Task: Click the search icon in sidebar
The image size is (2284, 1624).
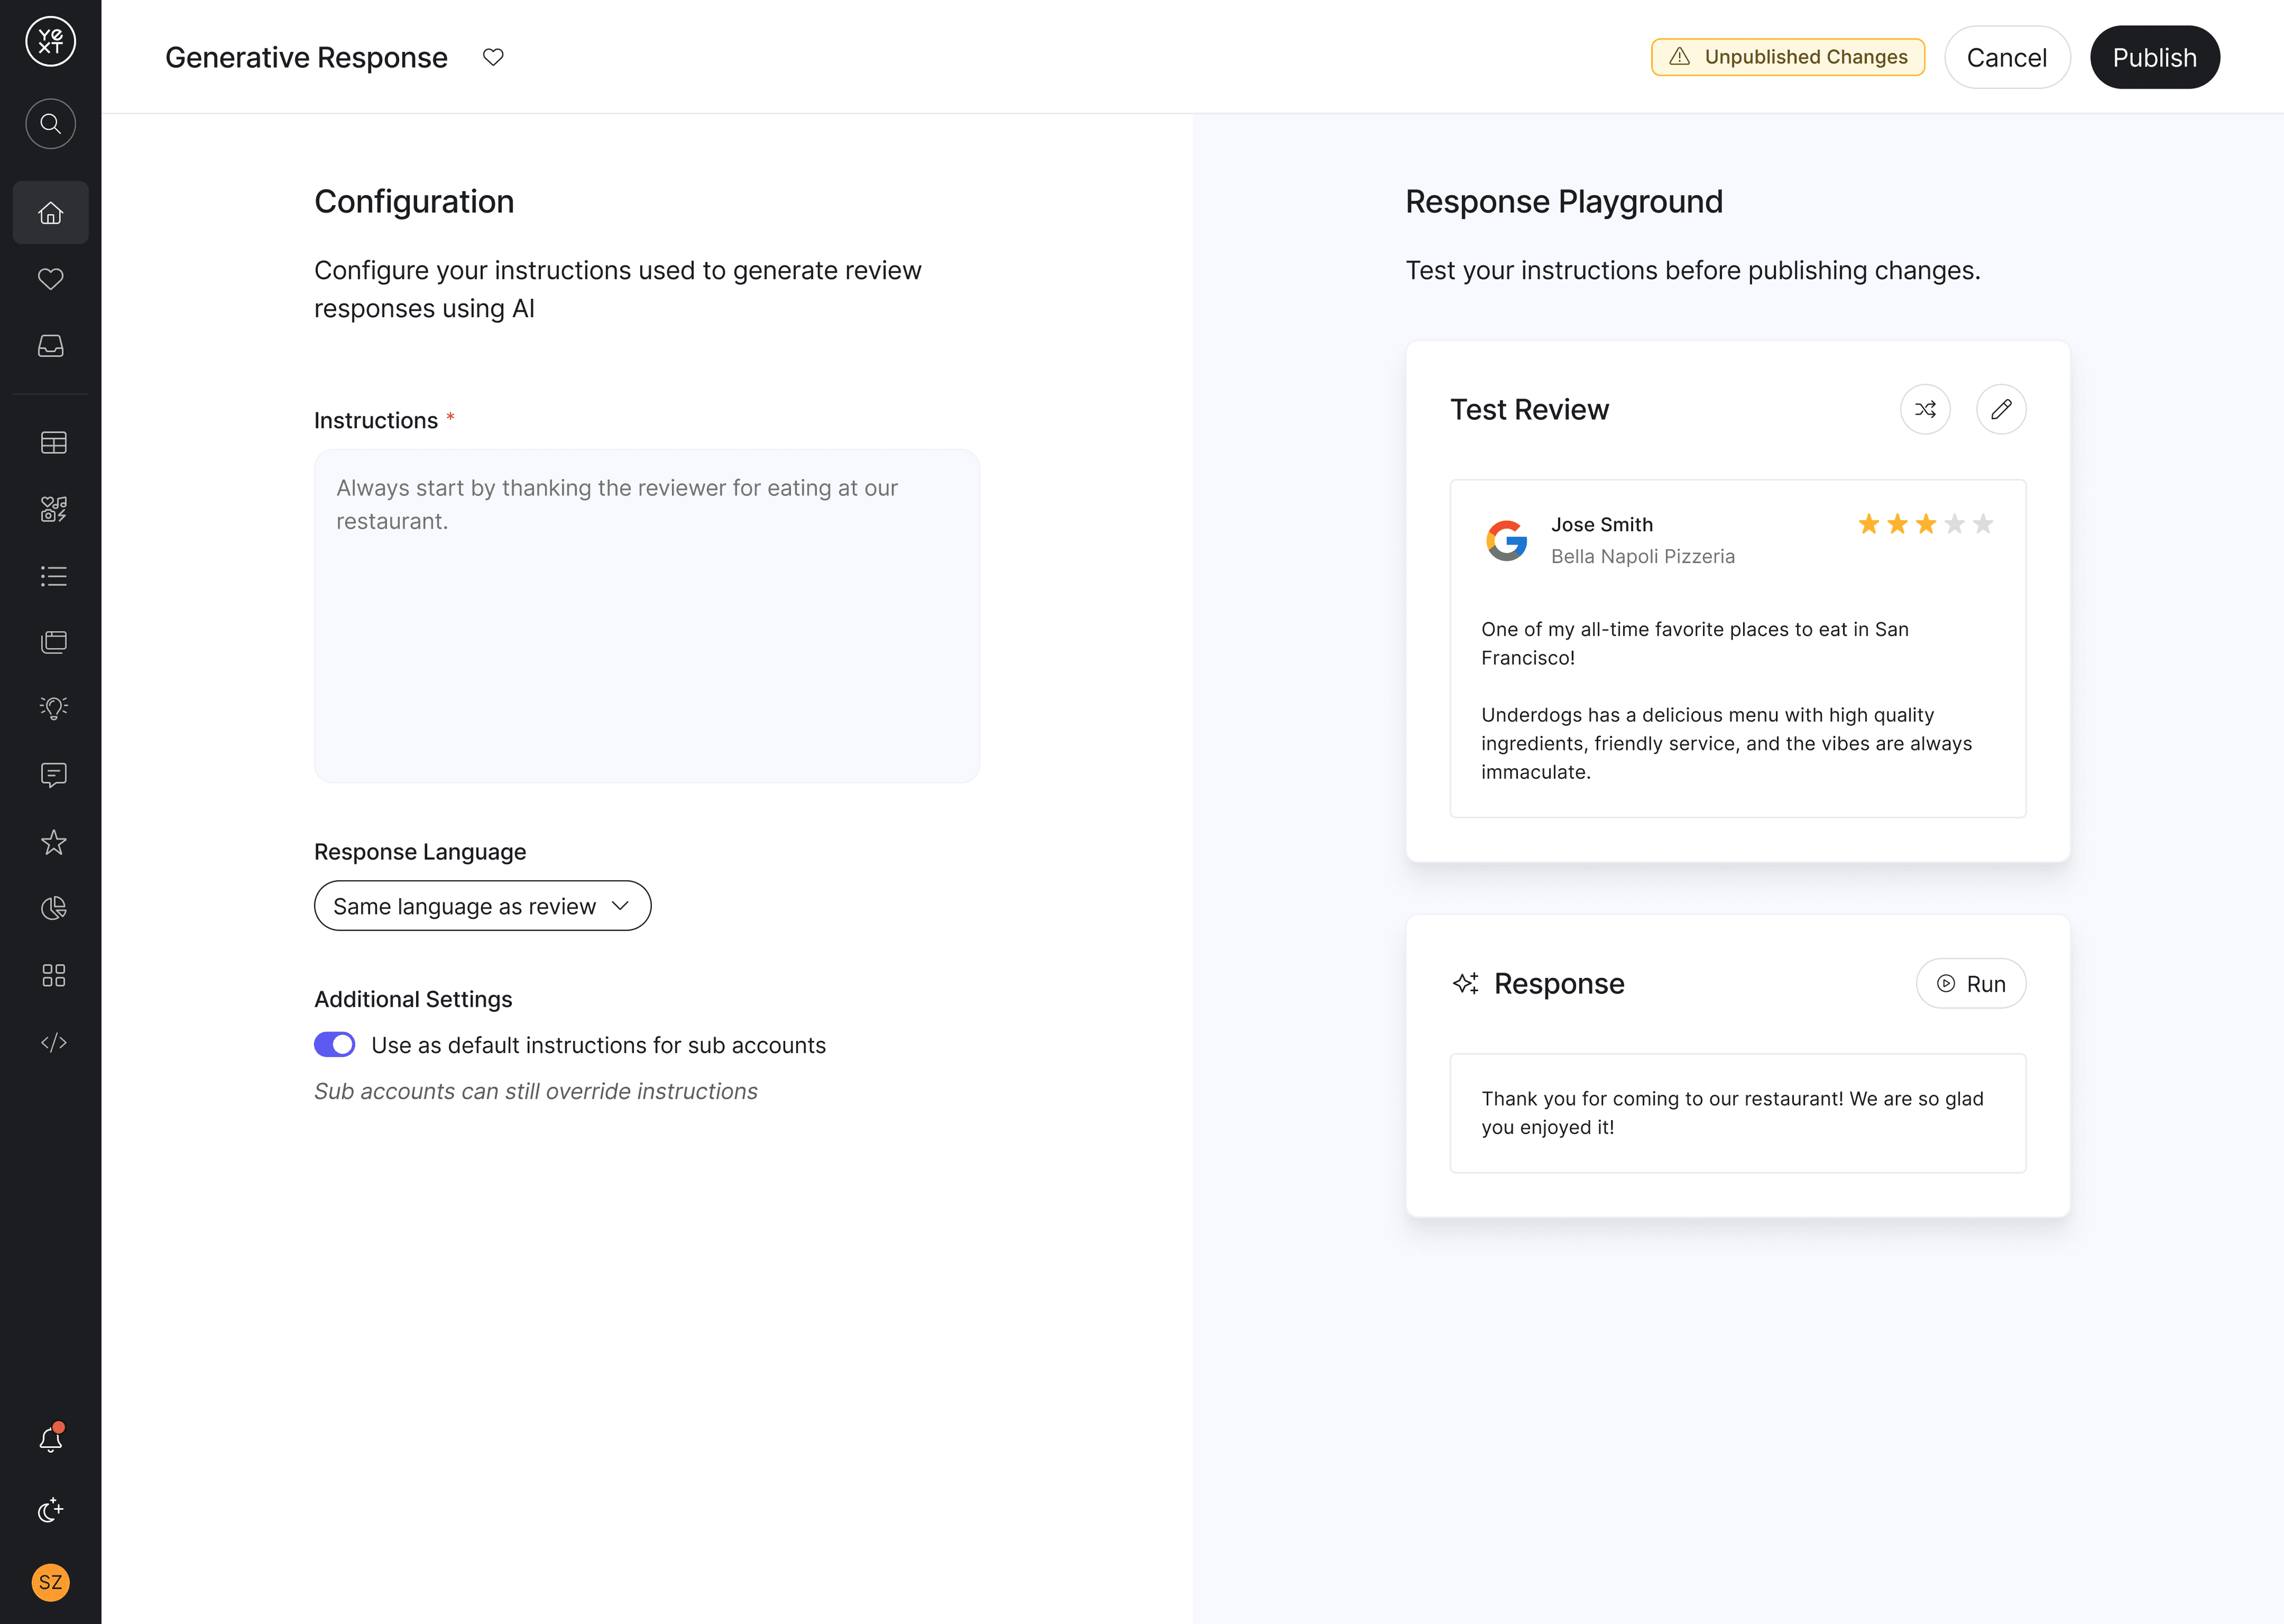Action: click(x=50, y=124)
